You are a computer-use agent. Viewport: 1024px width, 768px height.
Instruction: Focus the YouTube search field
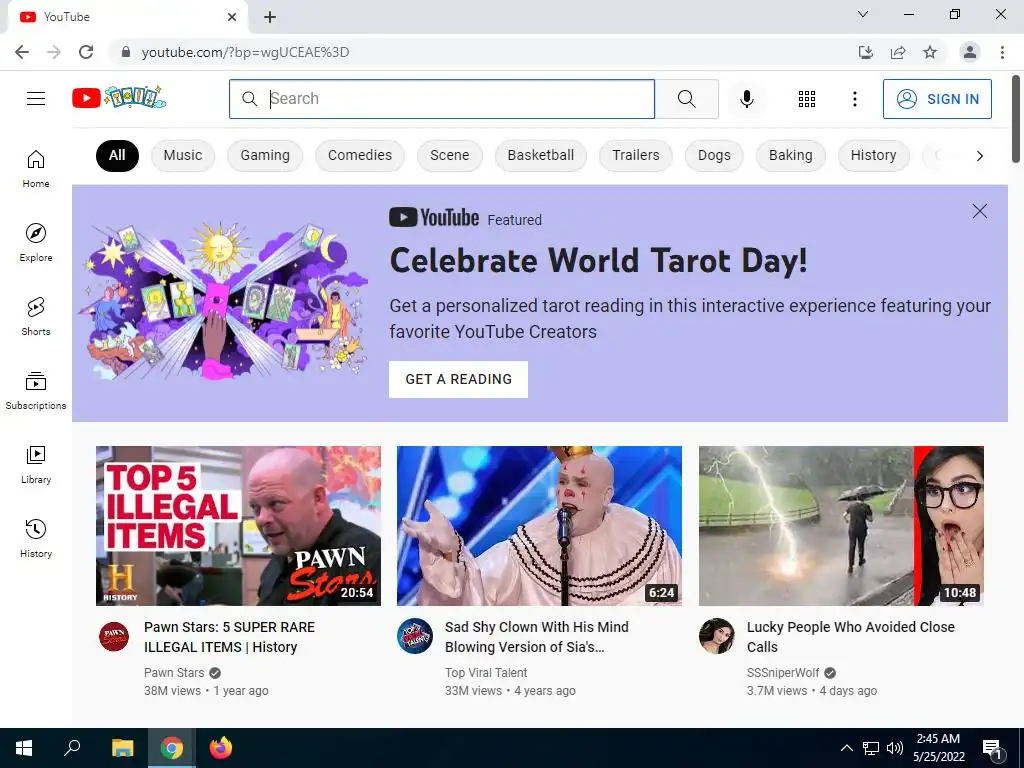tap(441, 99)
